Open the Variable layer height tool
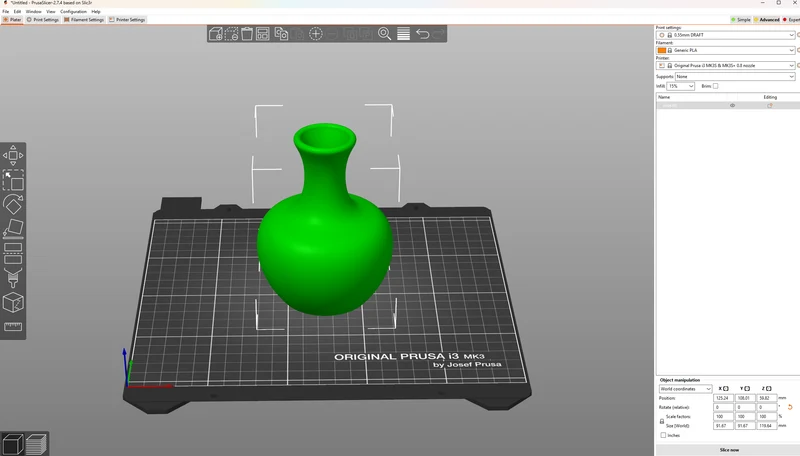The image size is (800, 456). coord(404,34)
